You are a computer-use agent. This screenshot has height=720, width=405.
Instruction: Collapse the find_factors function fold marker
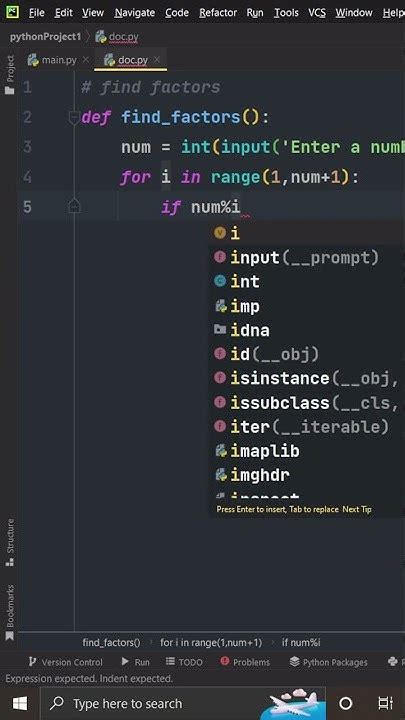point(74,118)
